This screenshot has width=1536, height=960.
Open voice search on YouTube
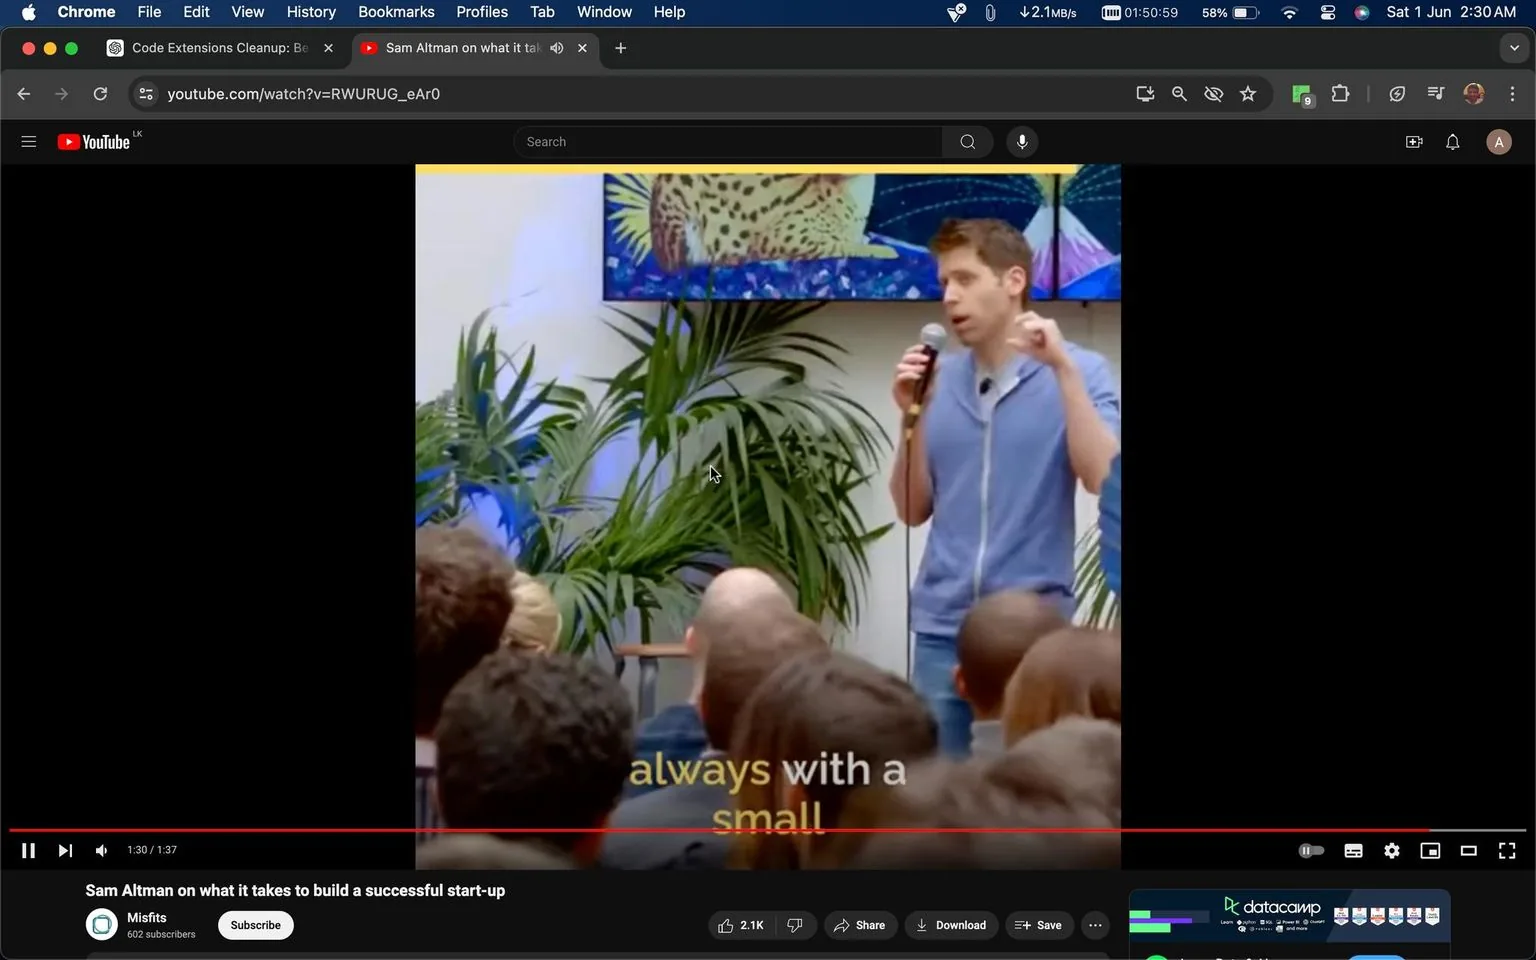pos(1021,141)
